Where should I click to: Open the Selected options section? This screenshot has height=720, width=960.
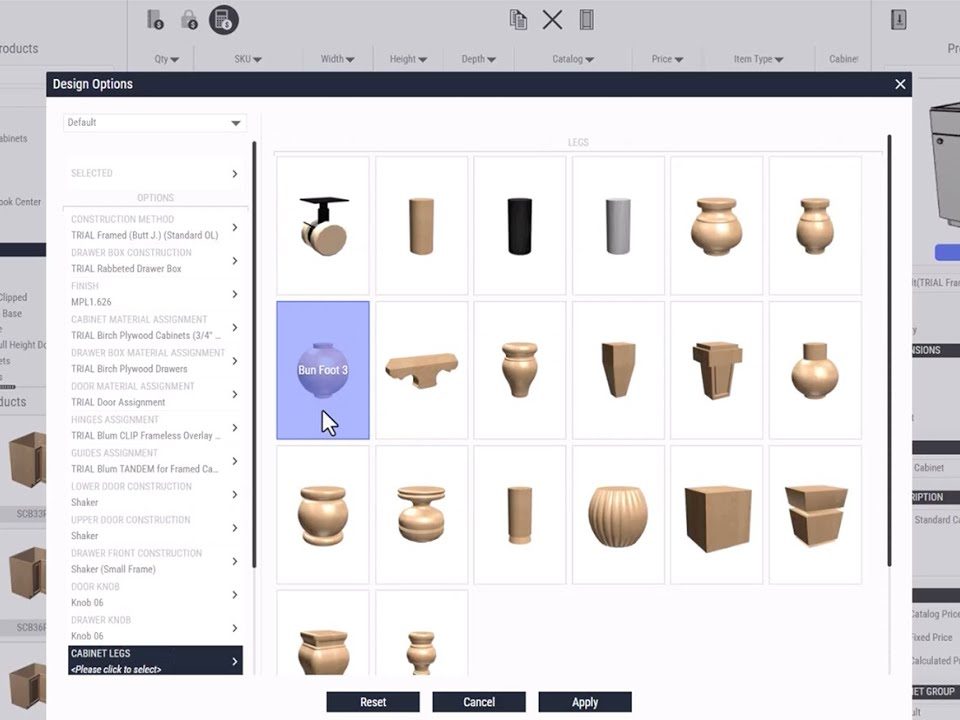[x=155, y=173]
